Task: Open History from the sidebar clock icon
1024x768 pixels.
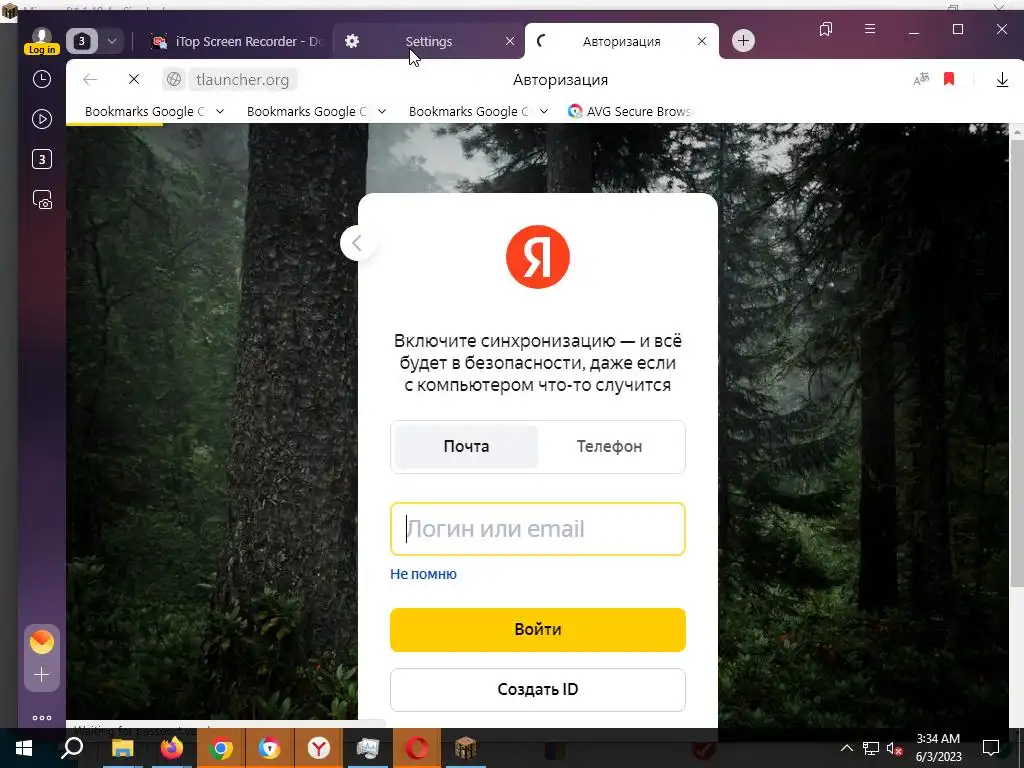Action: point(42,79)
